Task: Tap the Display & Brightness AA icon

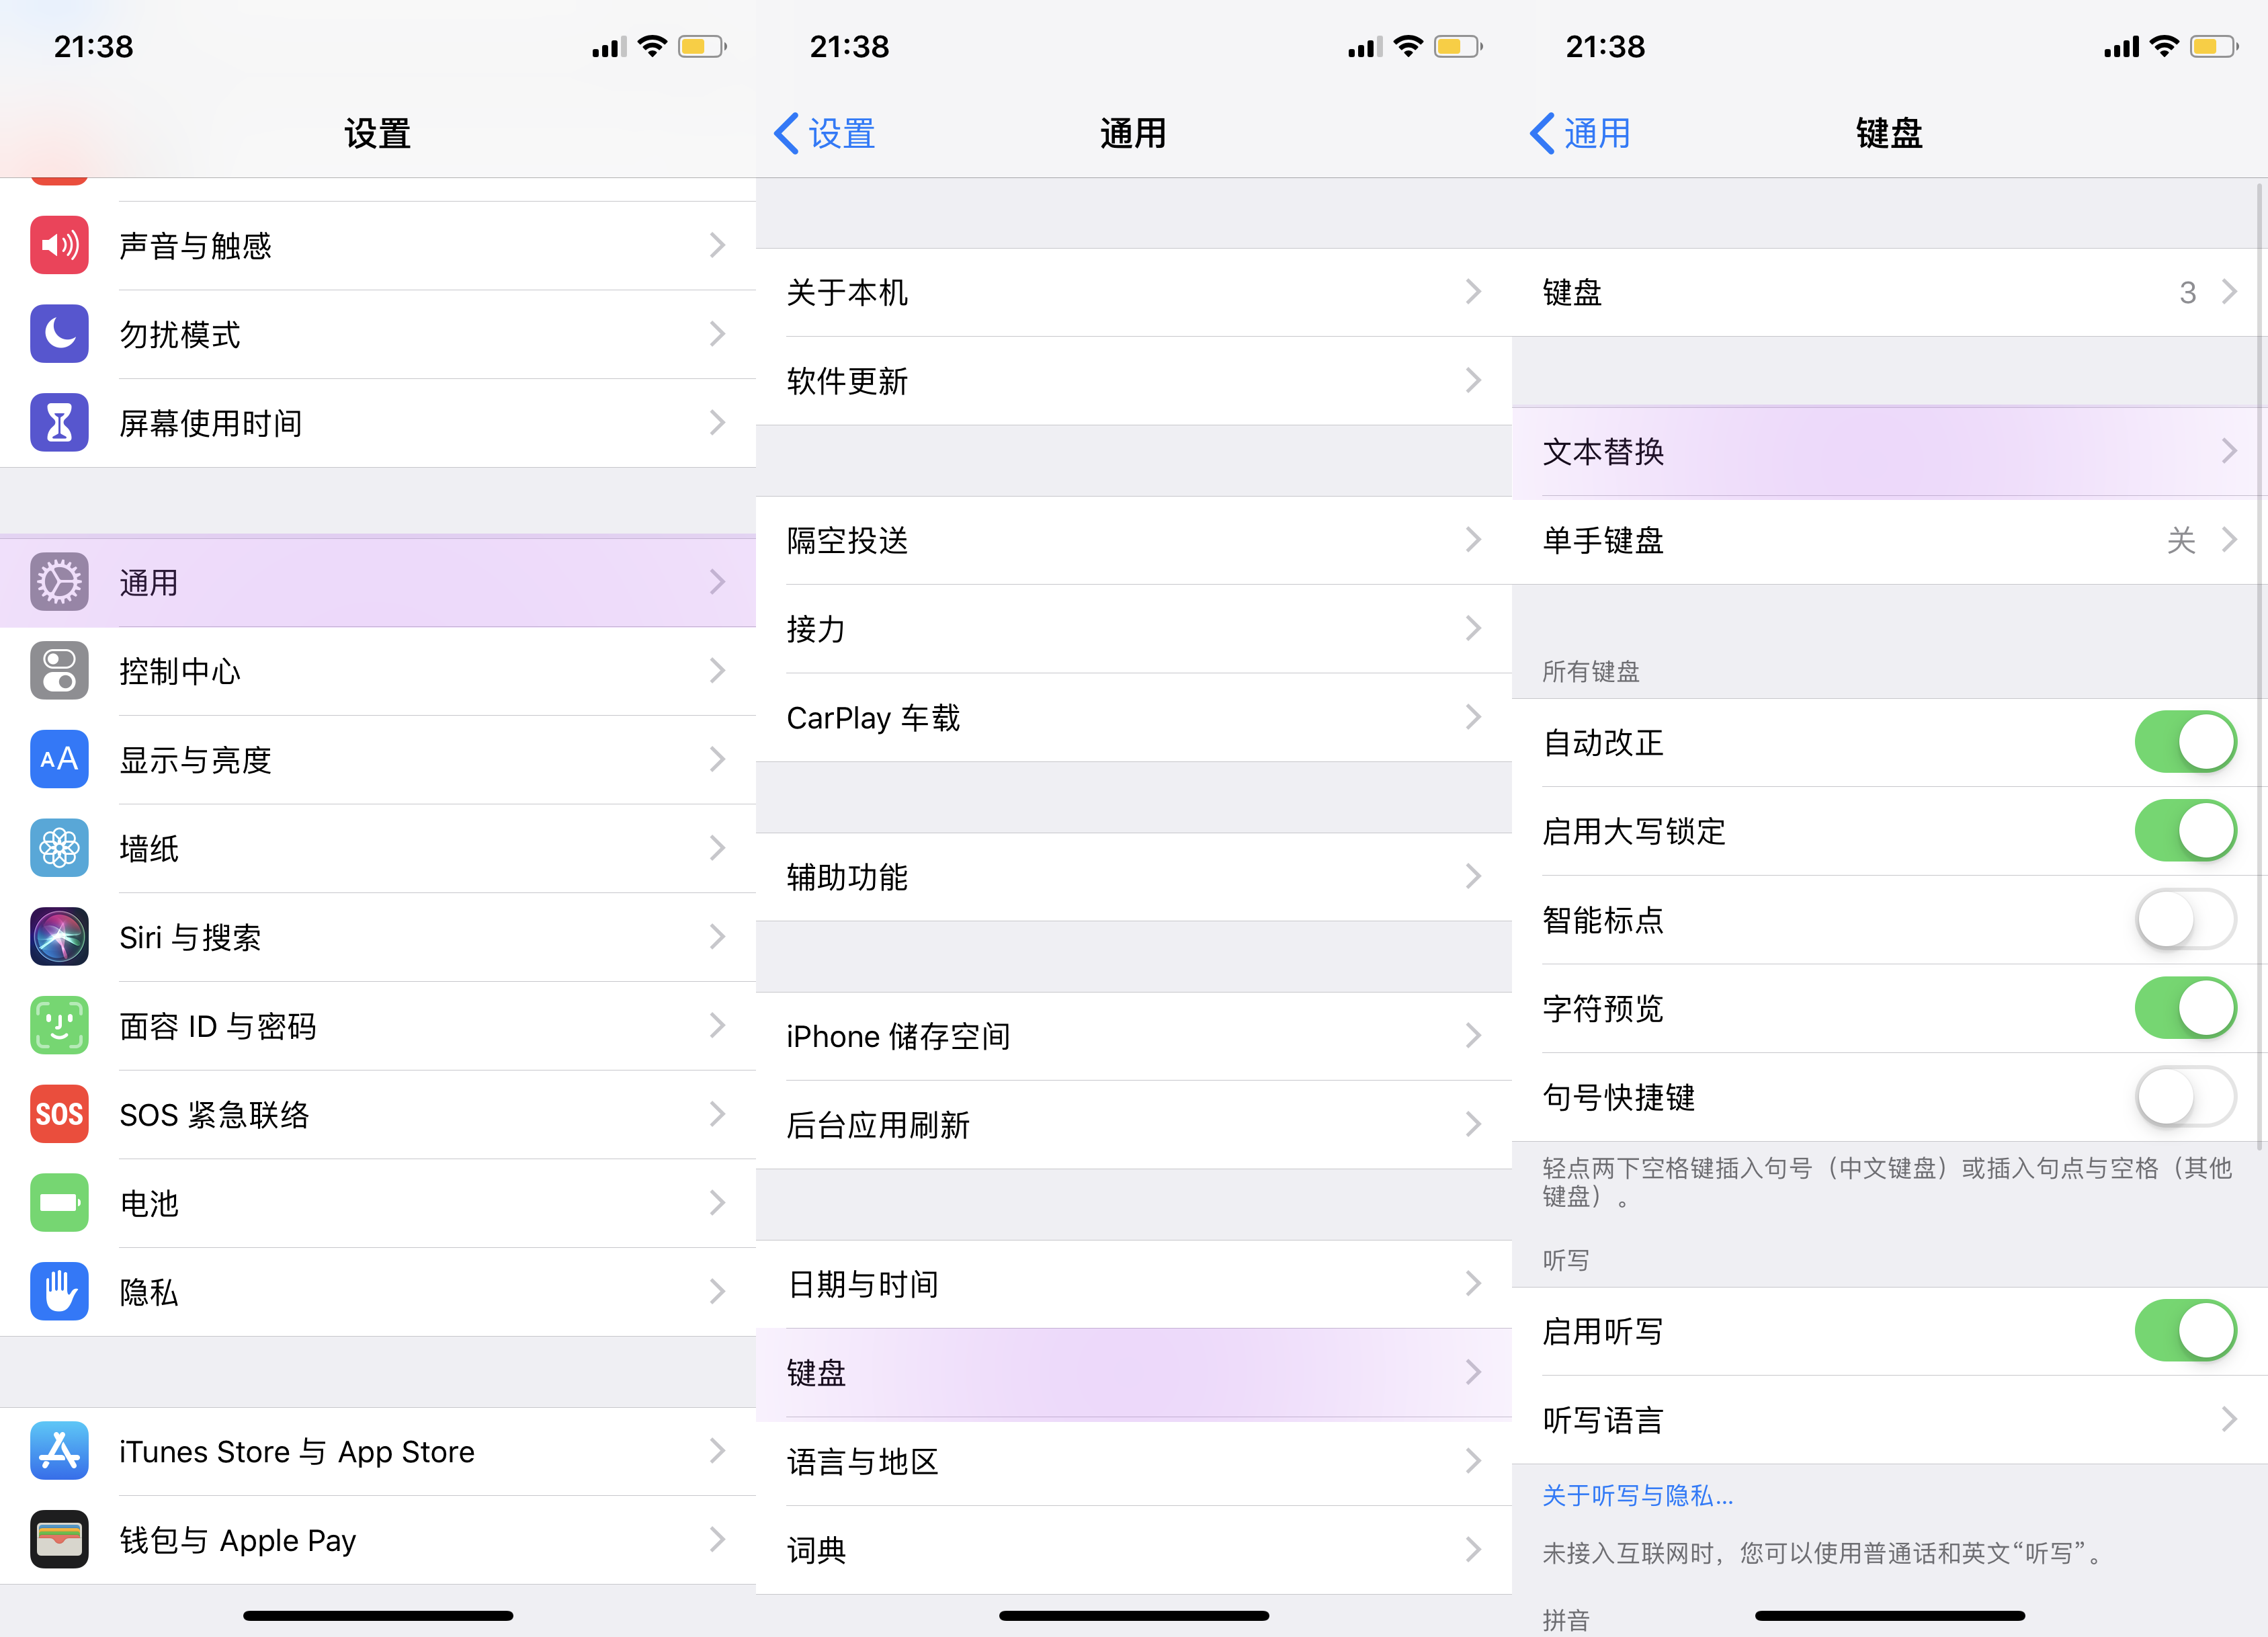Action: click(x=59, y=759)
